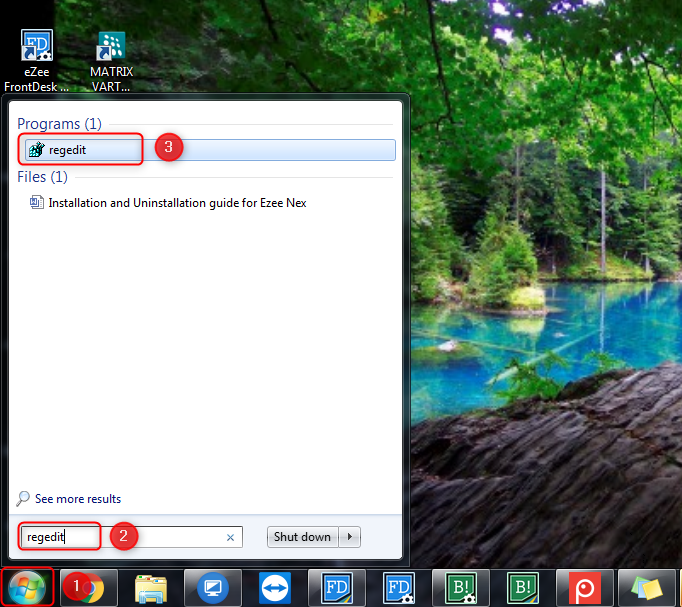The width and height of the screenshot is (682, 607).
Task: Click See more results link
Action: point(78,499)
